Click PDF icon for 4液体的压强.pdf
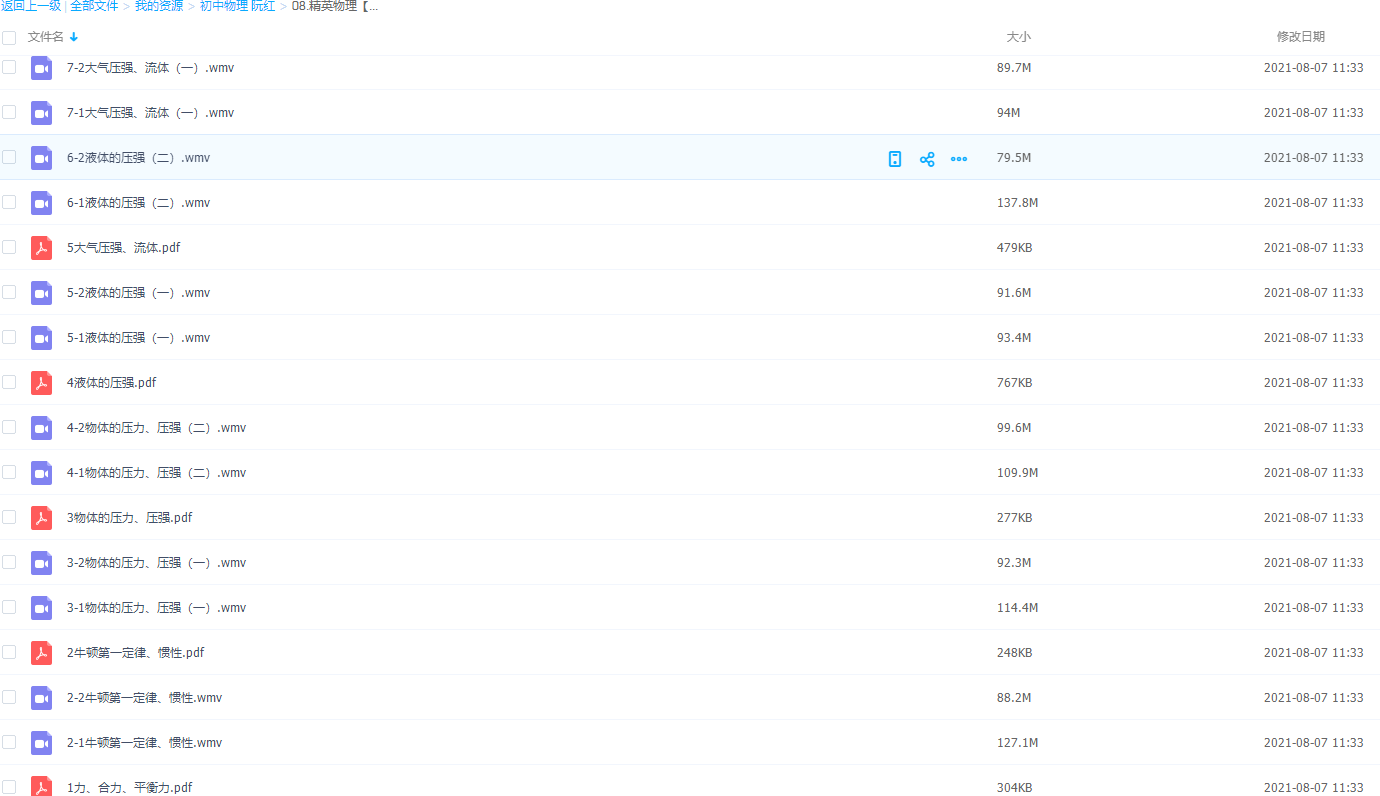This screenshot has height=796, width=1380. tap(41, 383)
